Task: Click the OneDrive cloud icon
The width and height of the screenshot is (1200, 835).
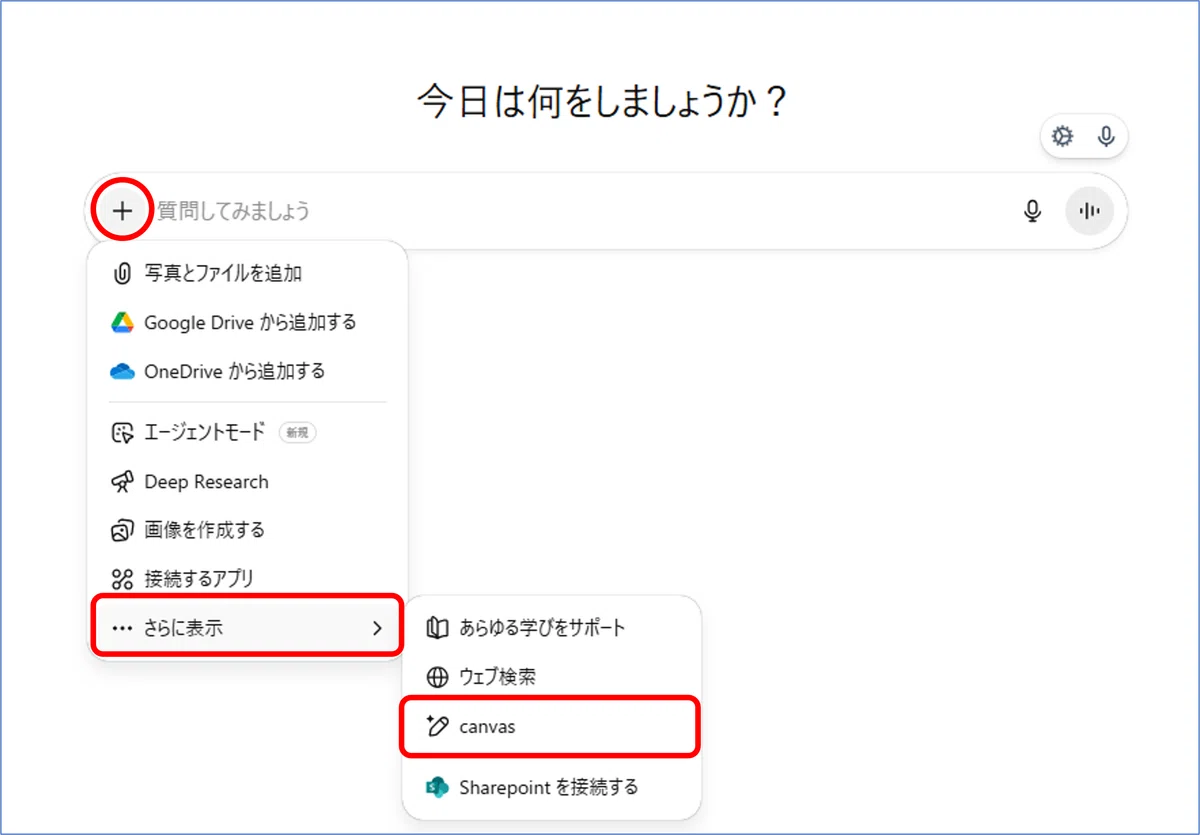Action: click(122, 371)
